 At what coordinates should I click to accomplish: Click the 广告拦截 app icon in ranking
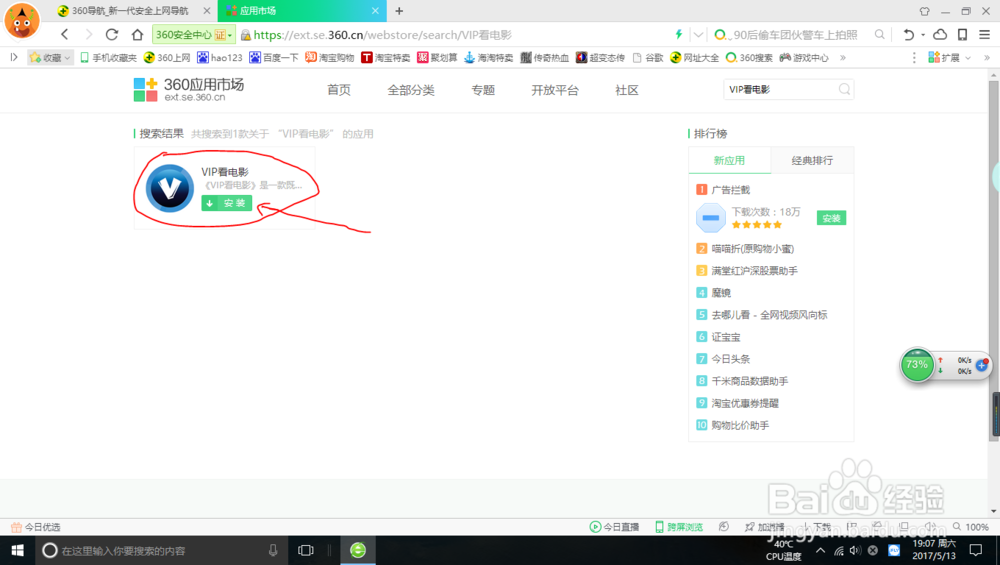click(x=710, y=218)
